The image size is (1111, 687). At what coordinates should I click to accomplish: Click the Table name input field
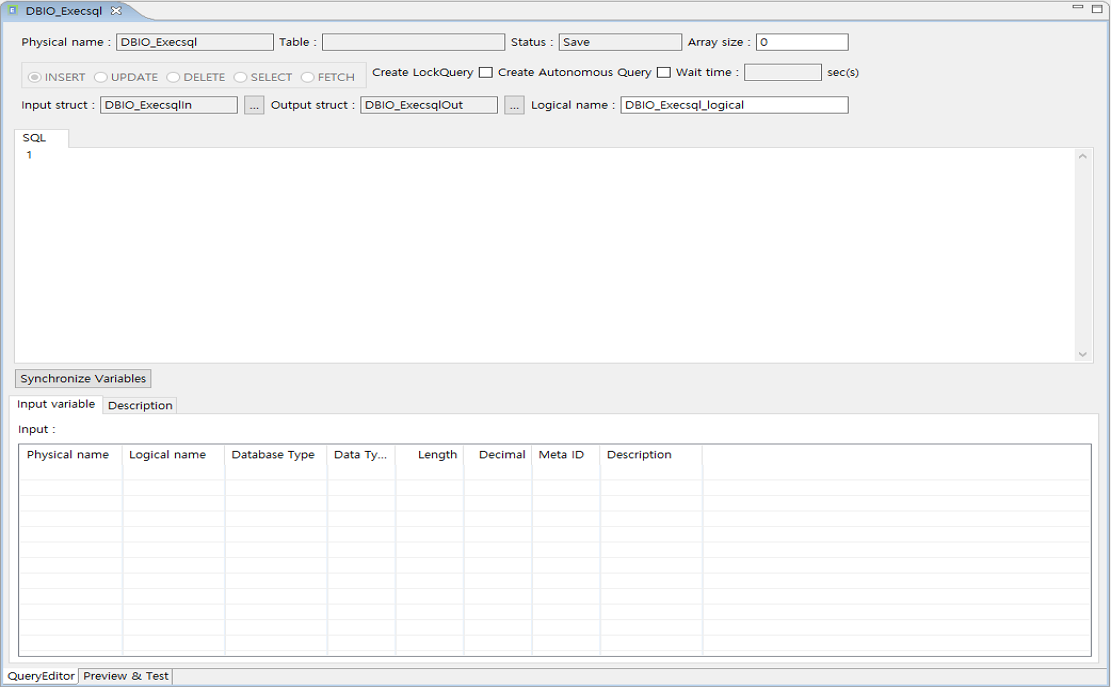413,42
